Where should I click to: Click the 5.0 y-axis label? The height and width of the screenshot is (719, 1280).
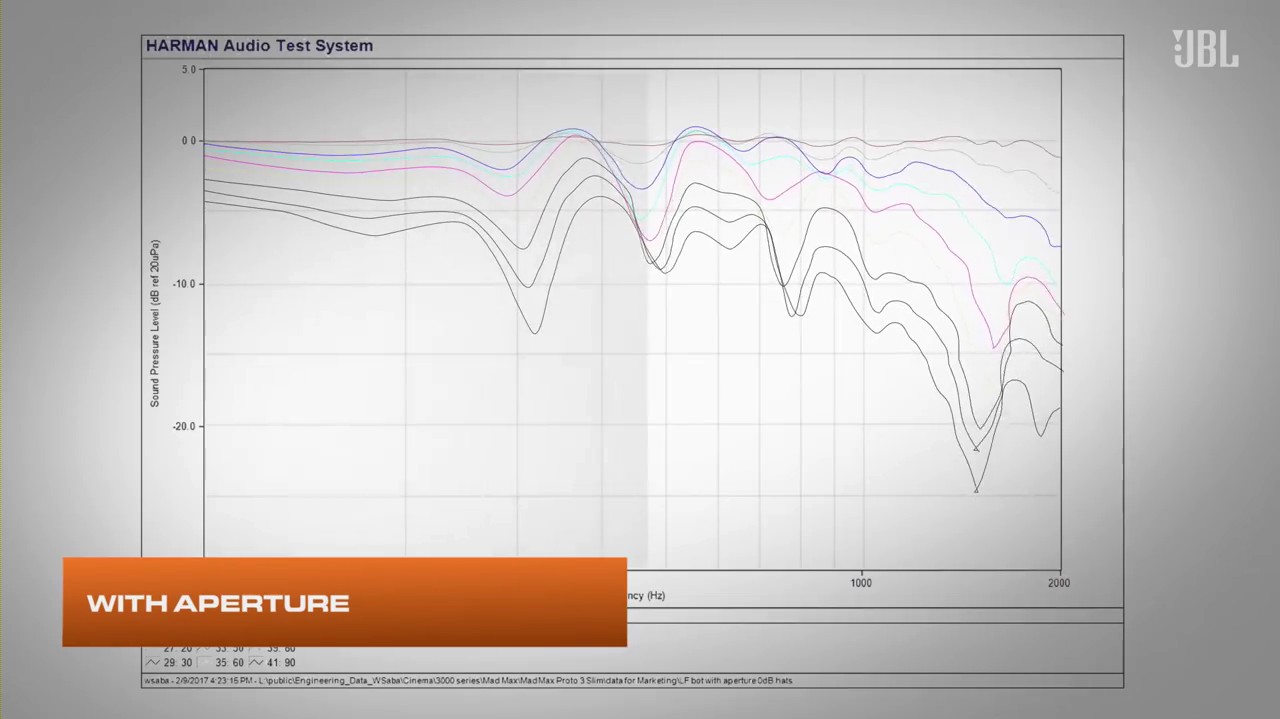click(x=189, y=70)
